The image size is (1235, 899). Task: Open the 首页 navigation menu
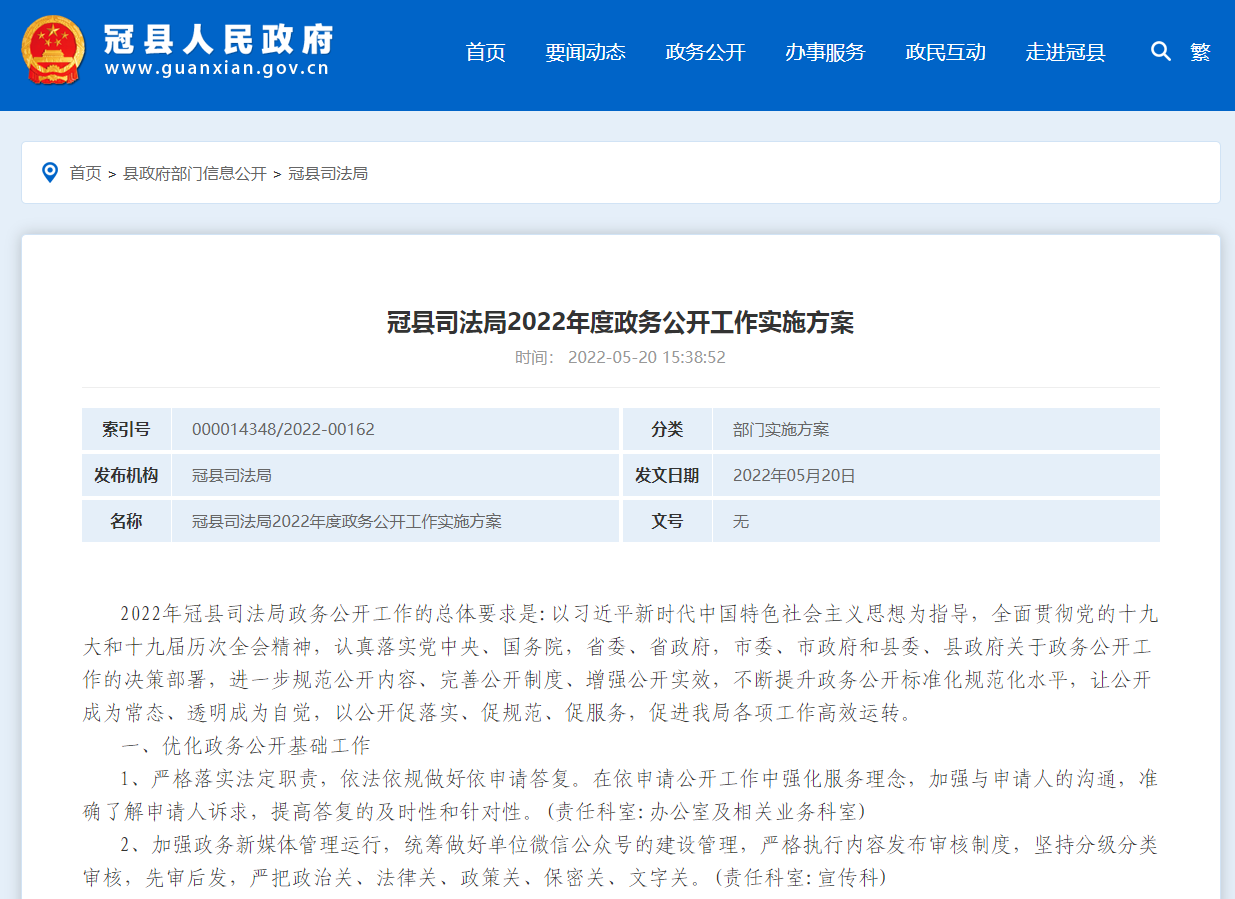tap(486, 52)
